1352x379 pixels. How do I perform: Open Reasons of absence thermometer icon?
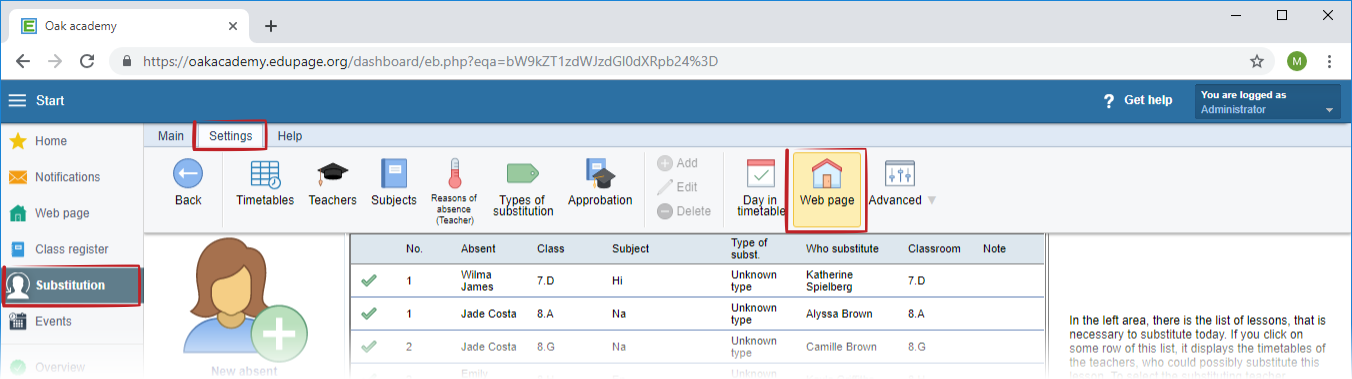click(454, 174)
